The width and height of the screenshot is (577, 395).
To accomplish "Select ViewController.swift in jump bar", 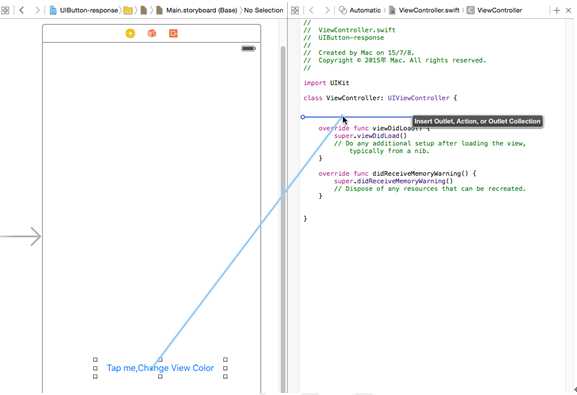I will [424, 10].
